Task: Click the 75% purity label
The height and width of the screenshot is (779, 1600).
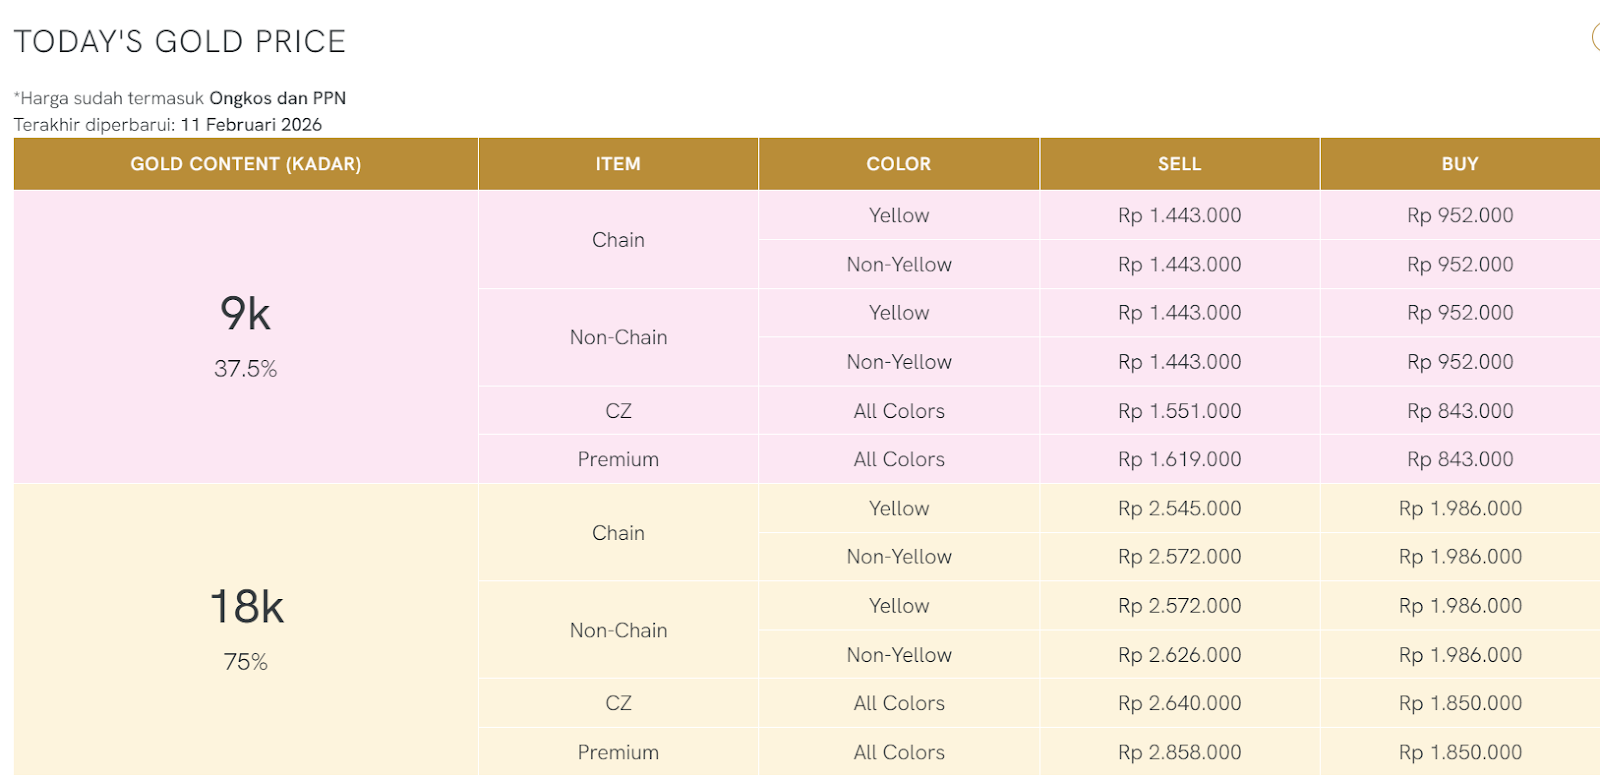Action: [245, 662]
